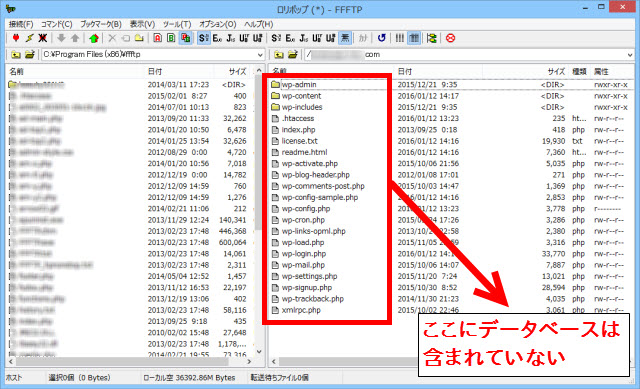The image size is (640, 389).
Task: Open the ヘルプ(H) menu
Action: point(258,24)
